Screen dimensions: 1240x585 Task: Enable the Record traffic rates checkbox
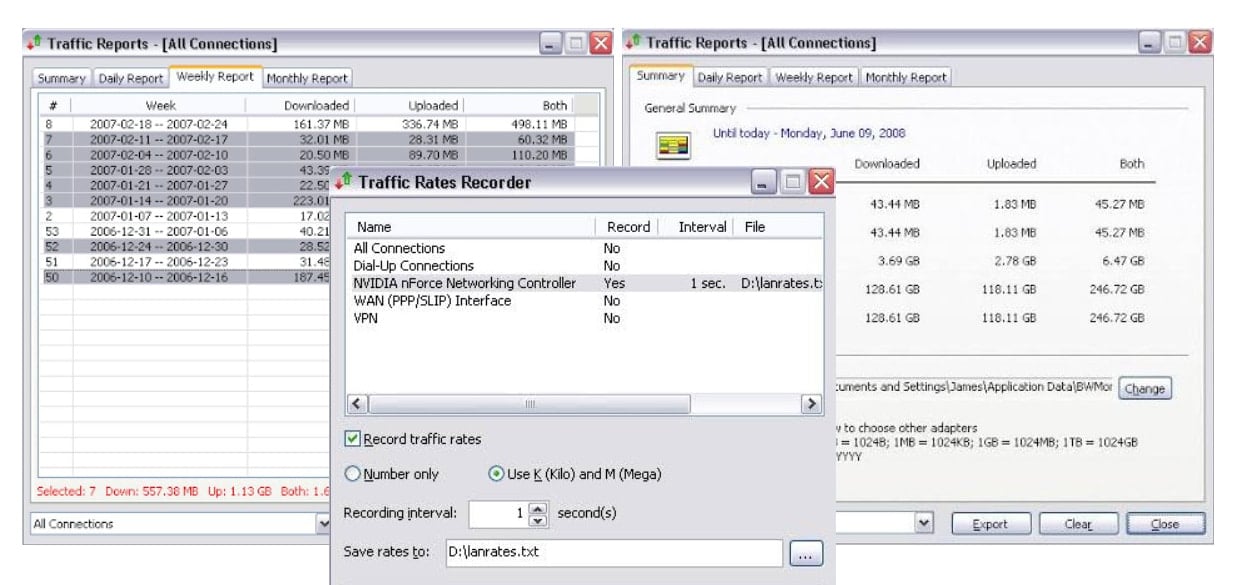pos(352,439)
